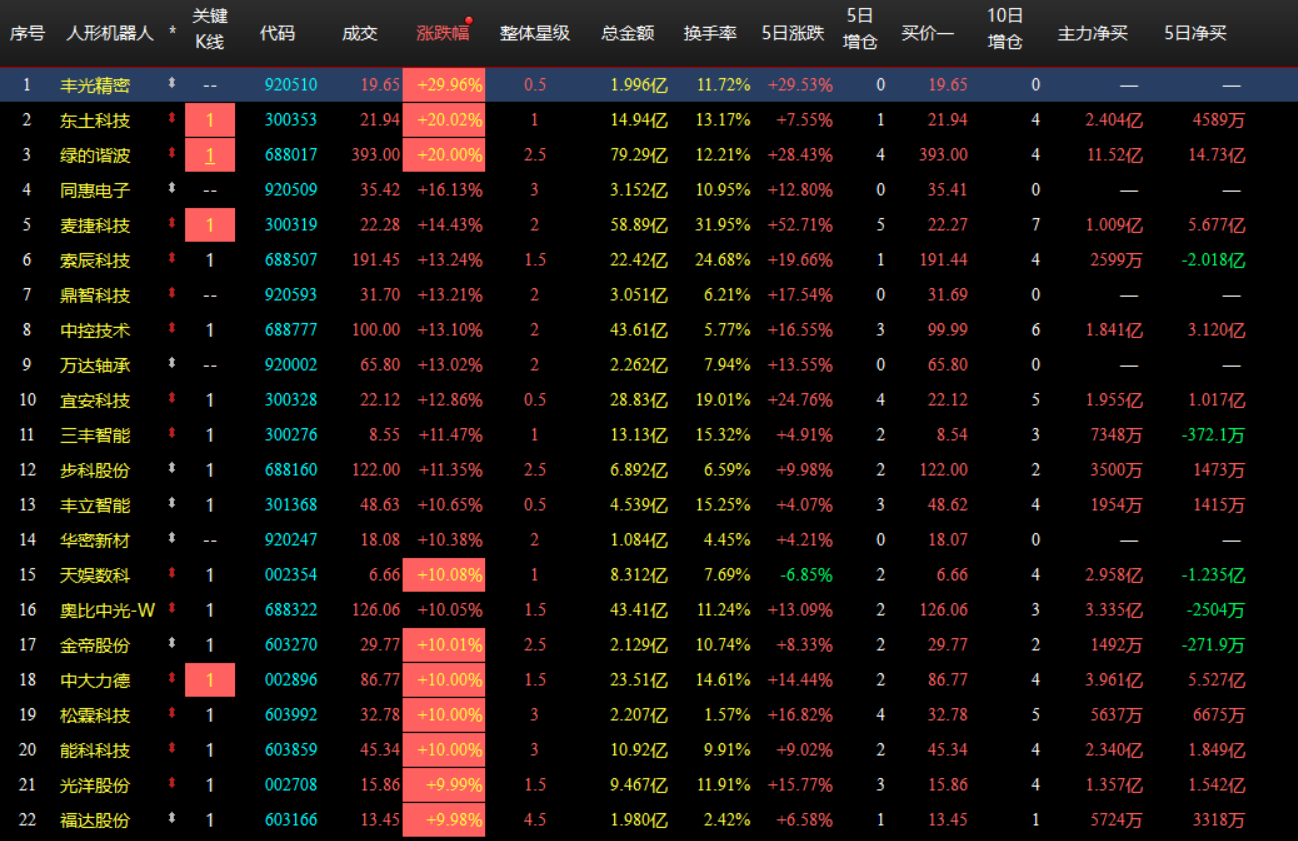Click the 人形机器人 column header
This screenshot has width=1298, height=841.
tap(110, 33)
